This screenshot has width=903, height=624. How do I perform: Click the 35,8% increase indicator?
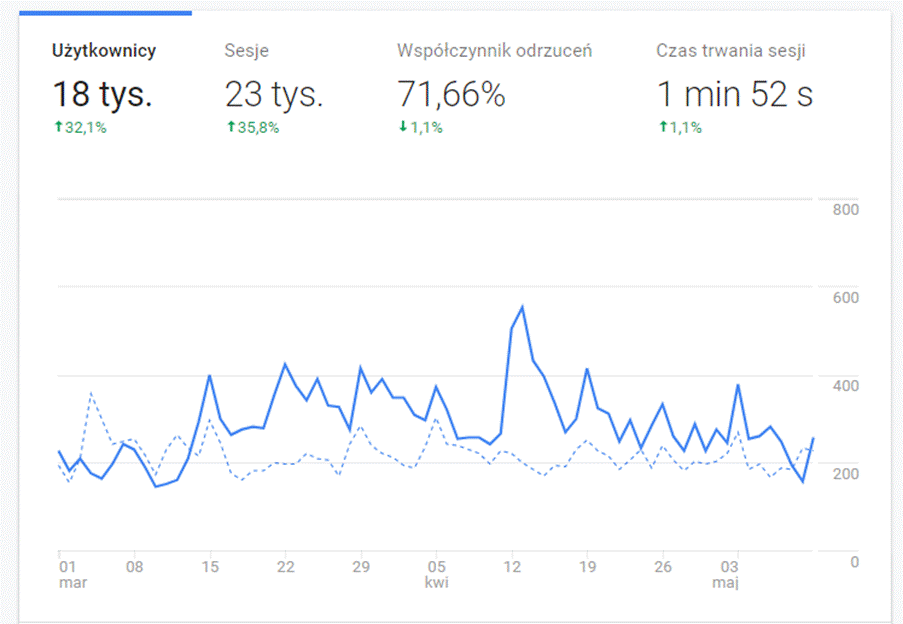tap(253, 127)
